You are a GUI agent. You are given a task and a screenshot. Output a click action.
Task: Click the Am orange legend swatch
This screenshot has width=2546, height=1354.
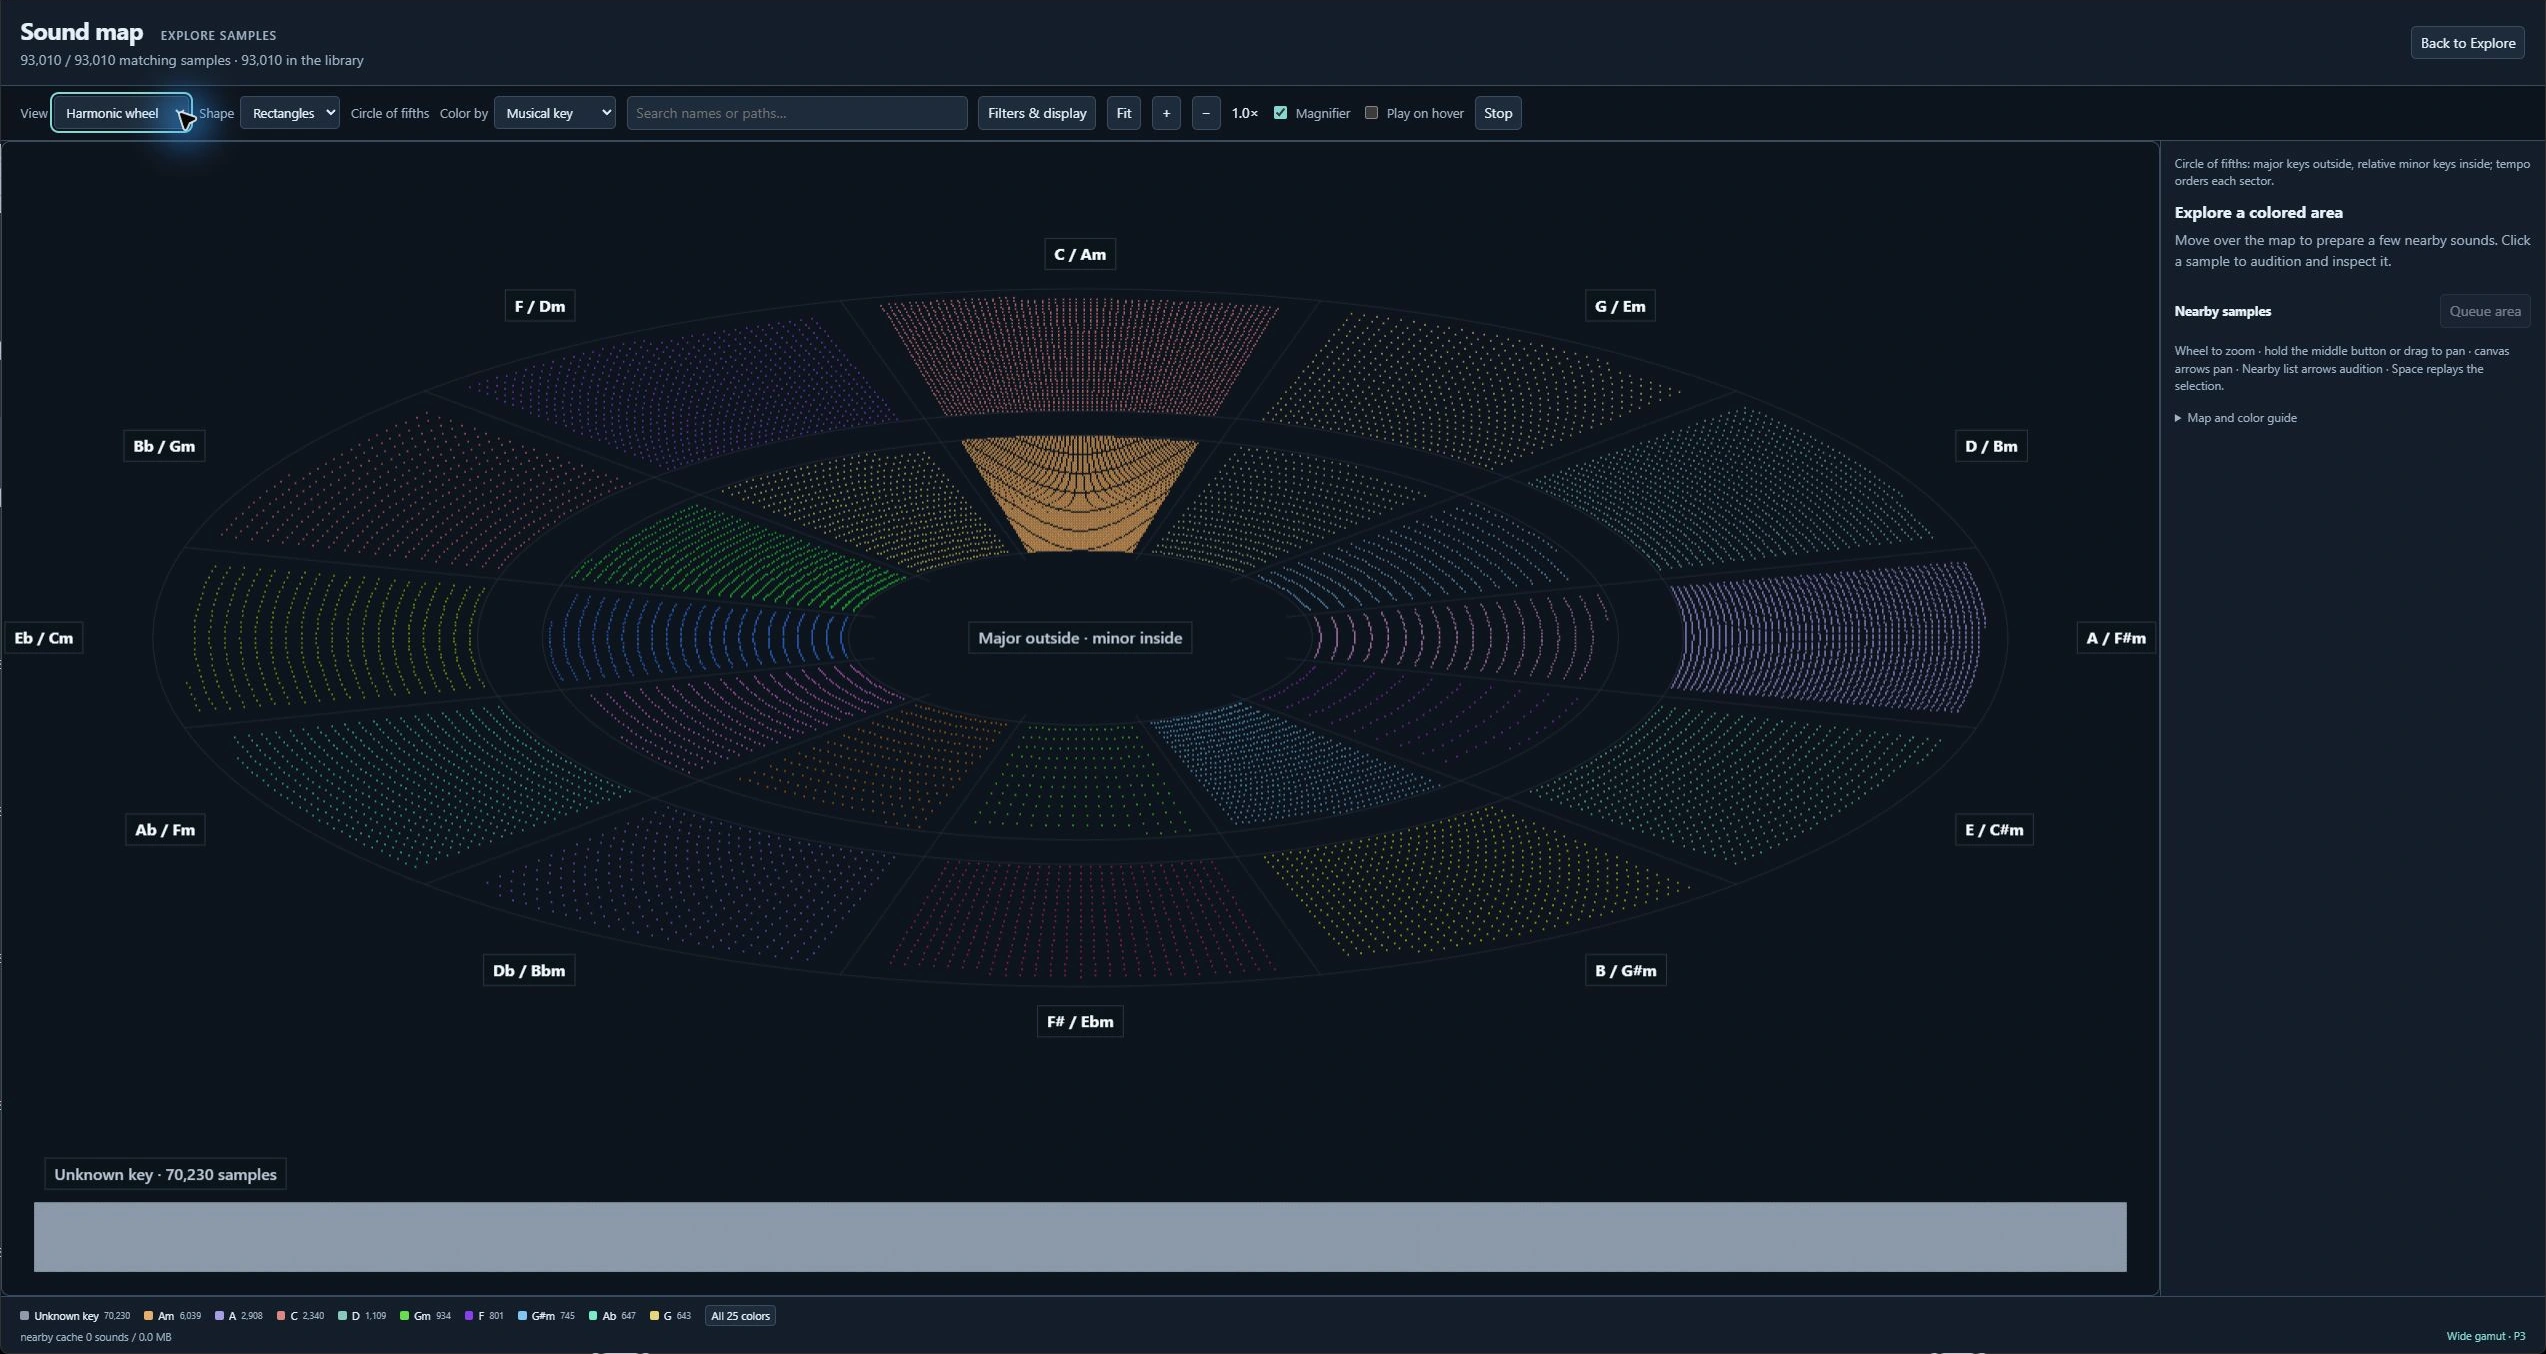[148, 1316]
